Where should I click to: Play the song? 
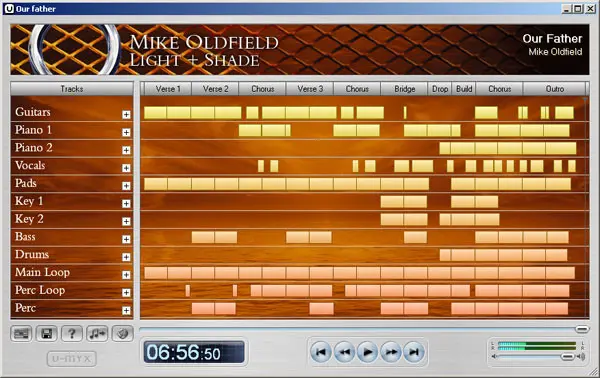[367, 352]
